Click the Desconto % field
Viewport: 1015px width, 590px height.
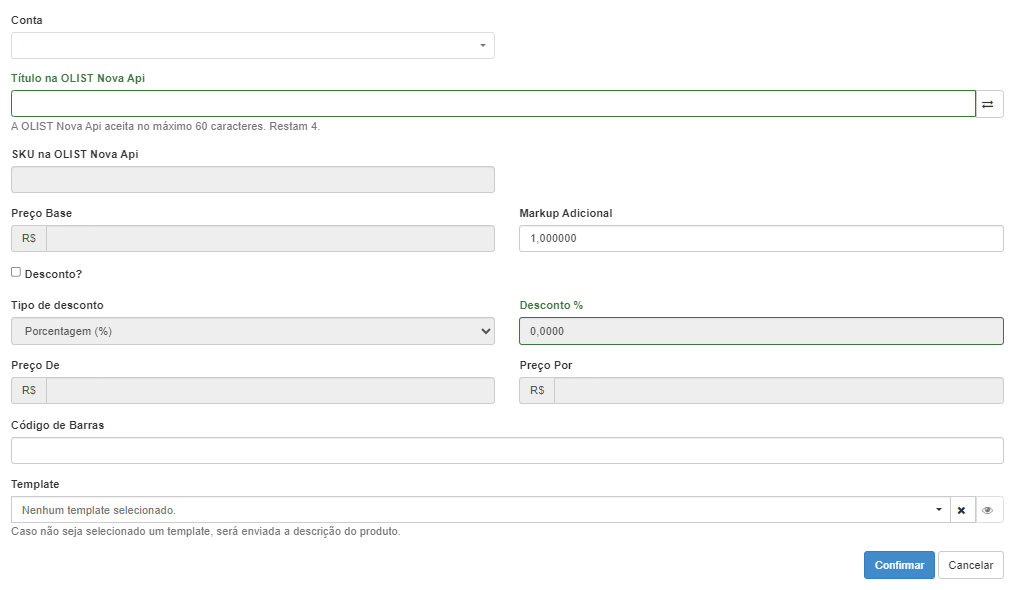click(x=761, y=331)
